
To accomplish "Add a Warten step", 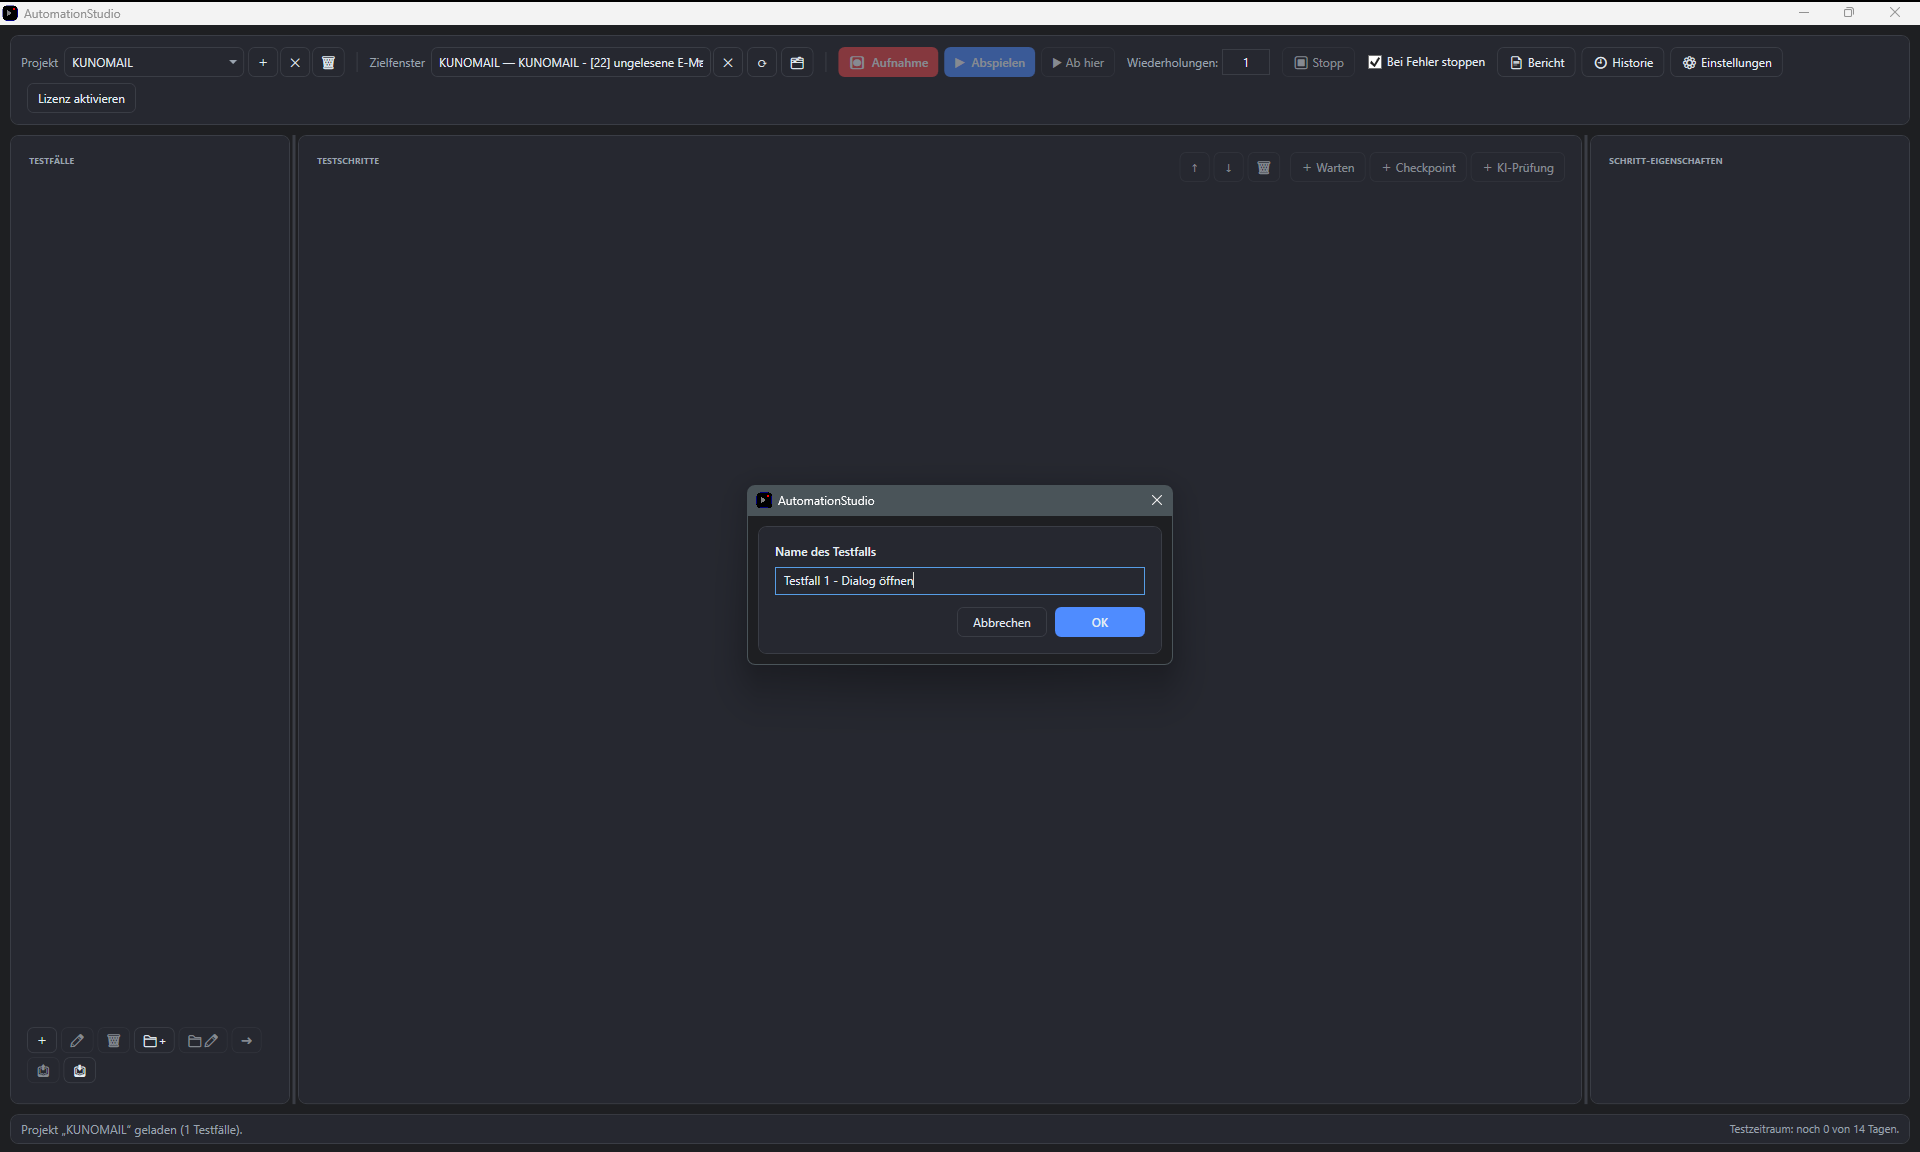I will click(1328, 168).
